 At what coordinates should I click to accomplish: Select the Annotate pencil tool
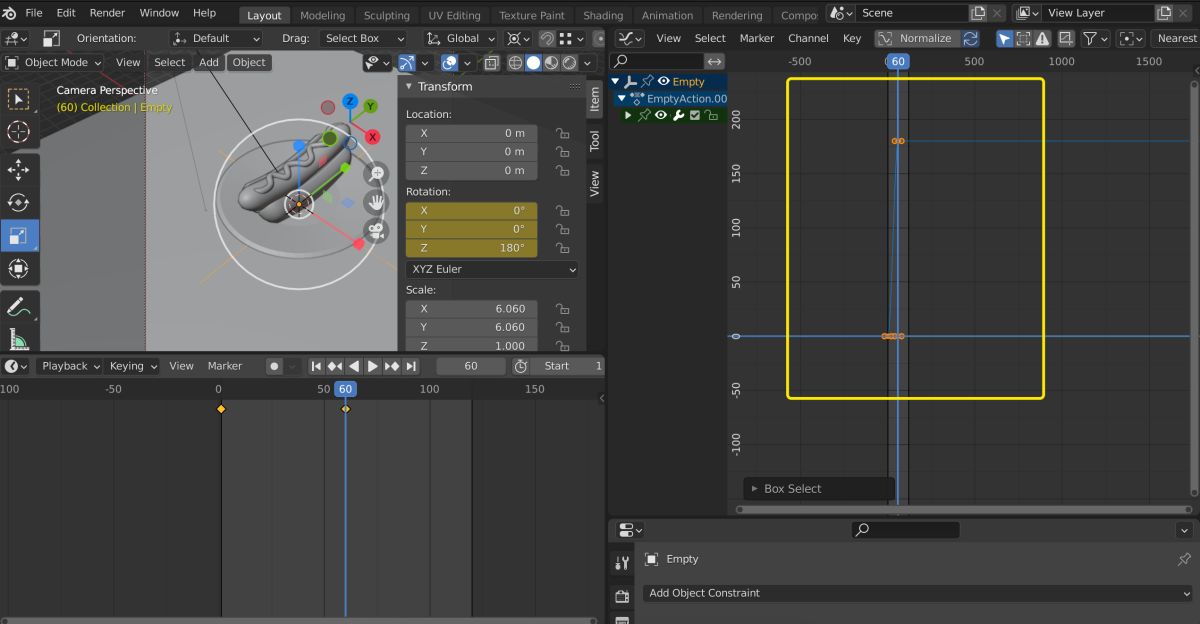click(x=19, y=305)
